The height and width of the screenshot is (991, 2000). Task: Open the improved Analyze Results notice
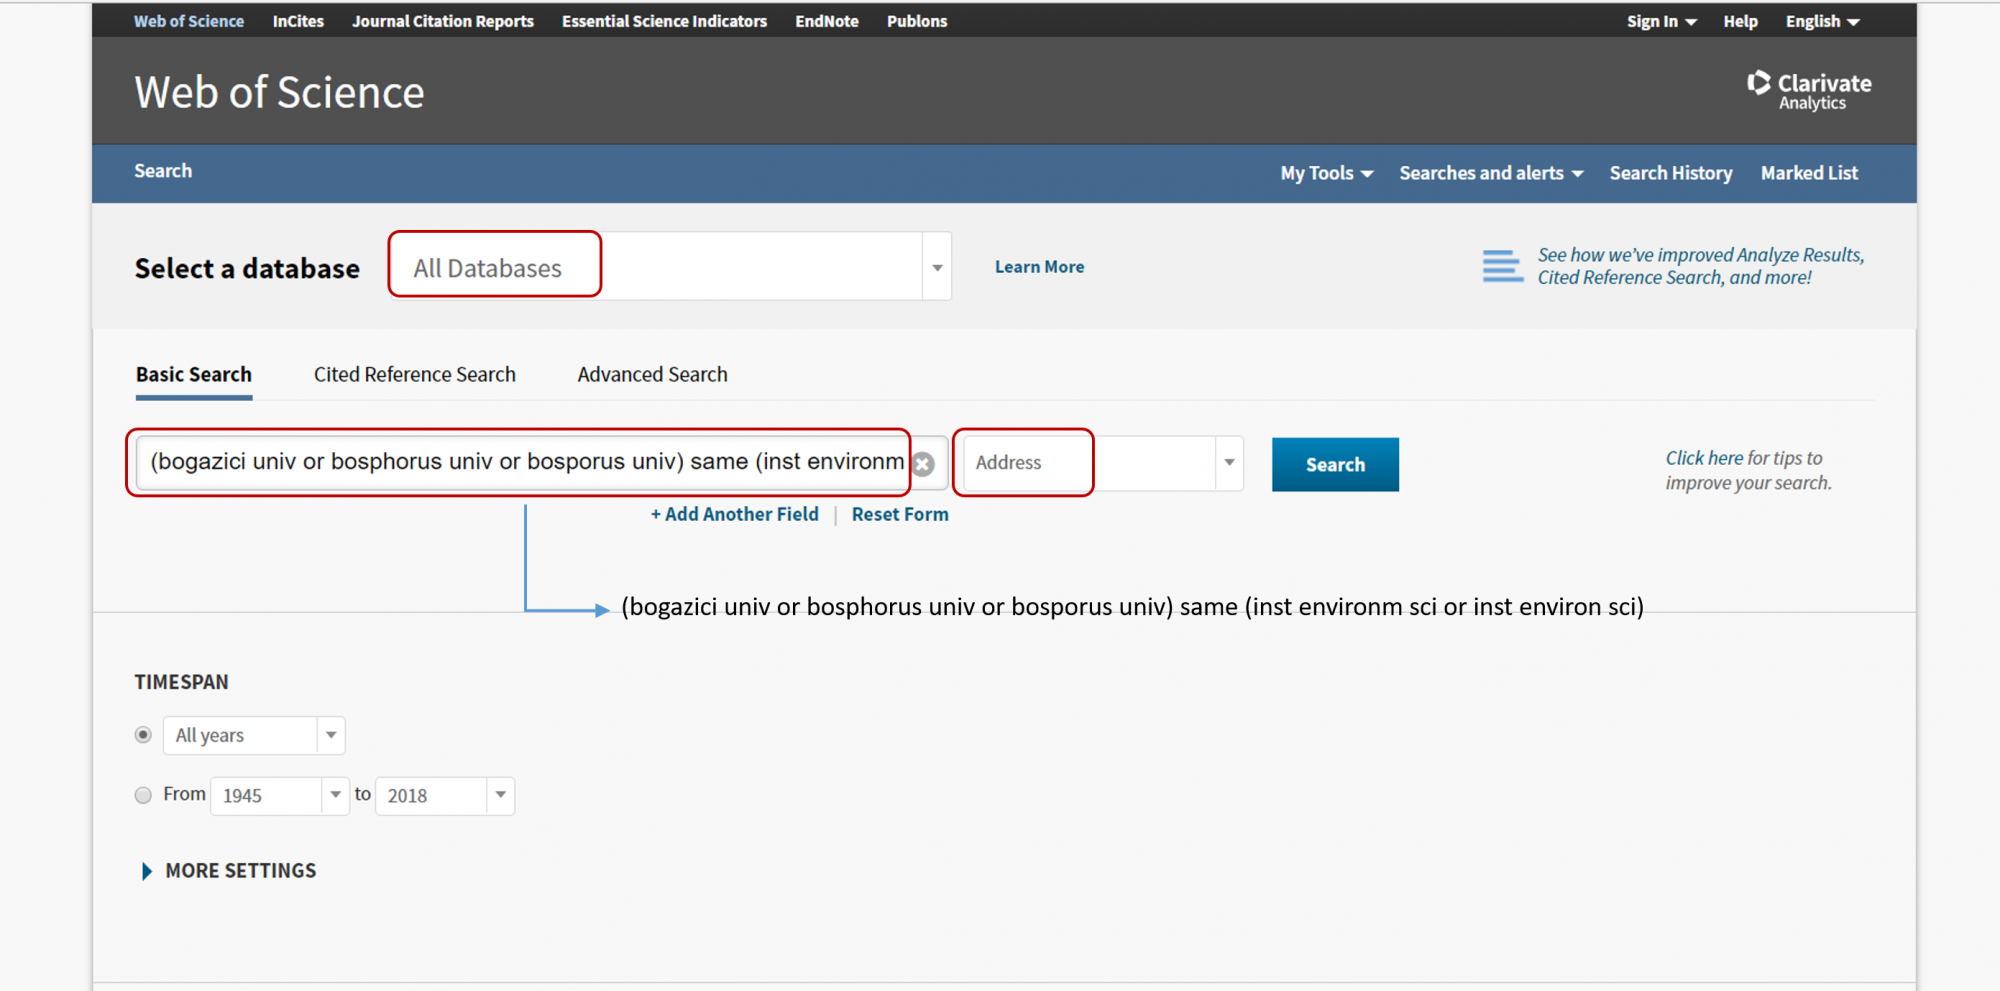pos(1700,266)
